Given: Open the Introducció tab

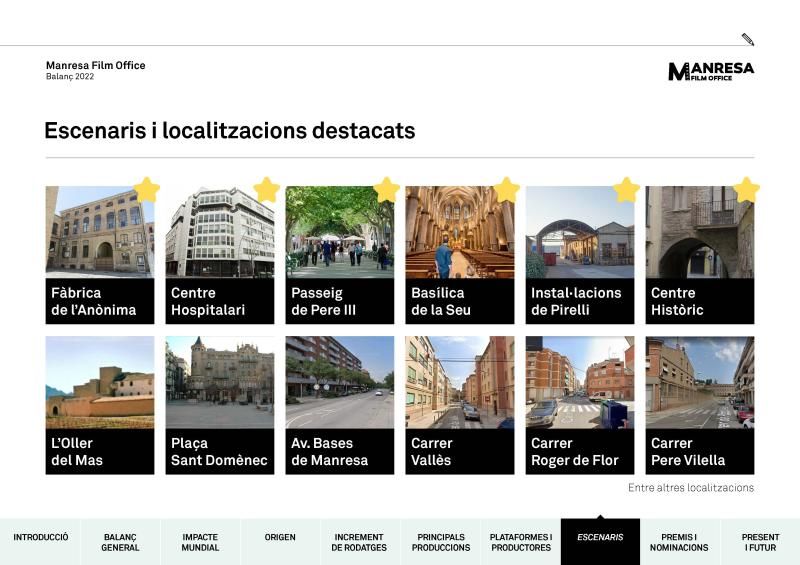Looking at the screenshot, I should click(x=40, y=542).
